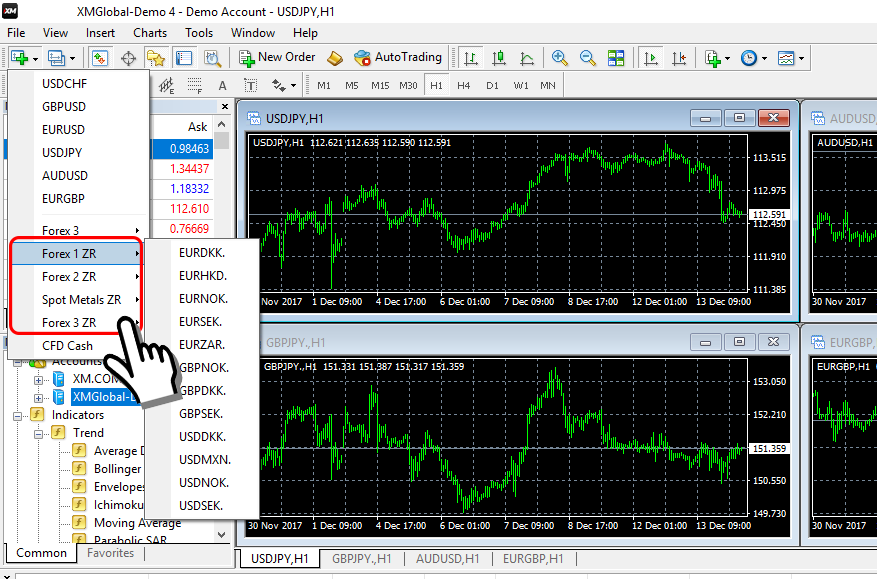Image resolution: width=877 pixels, height=579 pixels.
Task: Expand the Forex 3 submenu
Action: point(79,230)
